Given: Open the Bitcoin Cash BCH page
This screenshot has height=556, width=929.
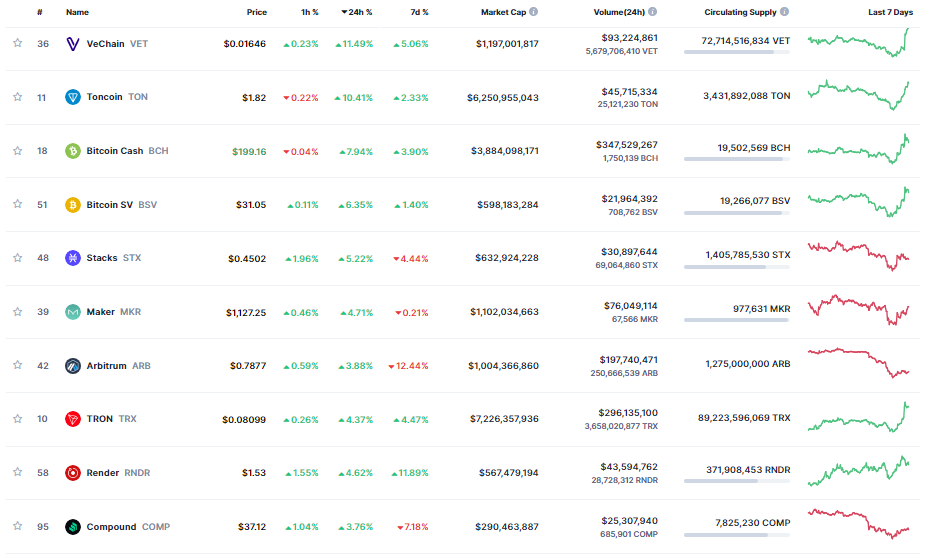Looking at the screenshot, I should point(127,151).
